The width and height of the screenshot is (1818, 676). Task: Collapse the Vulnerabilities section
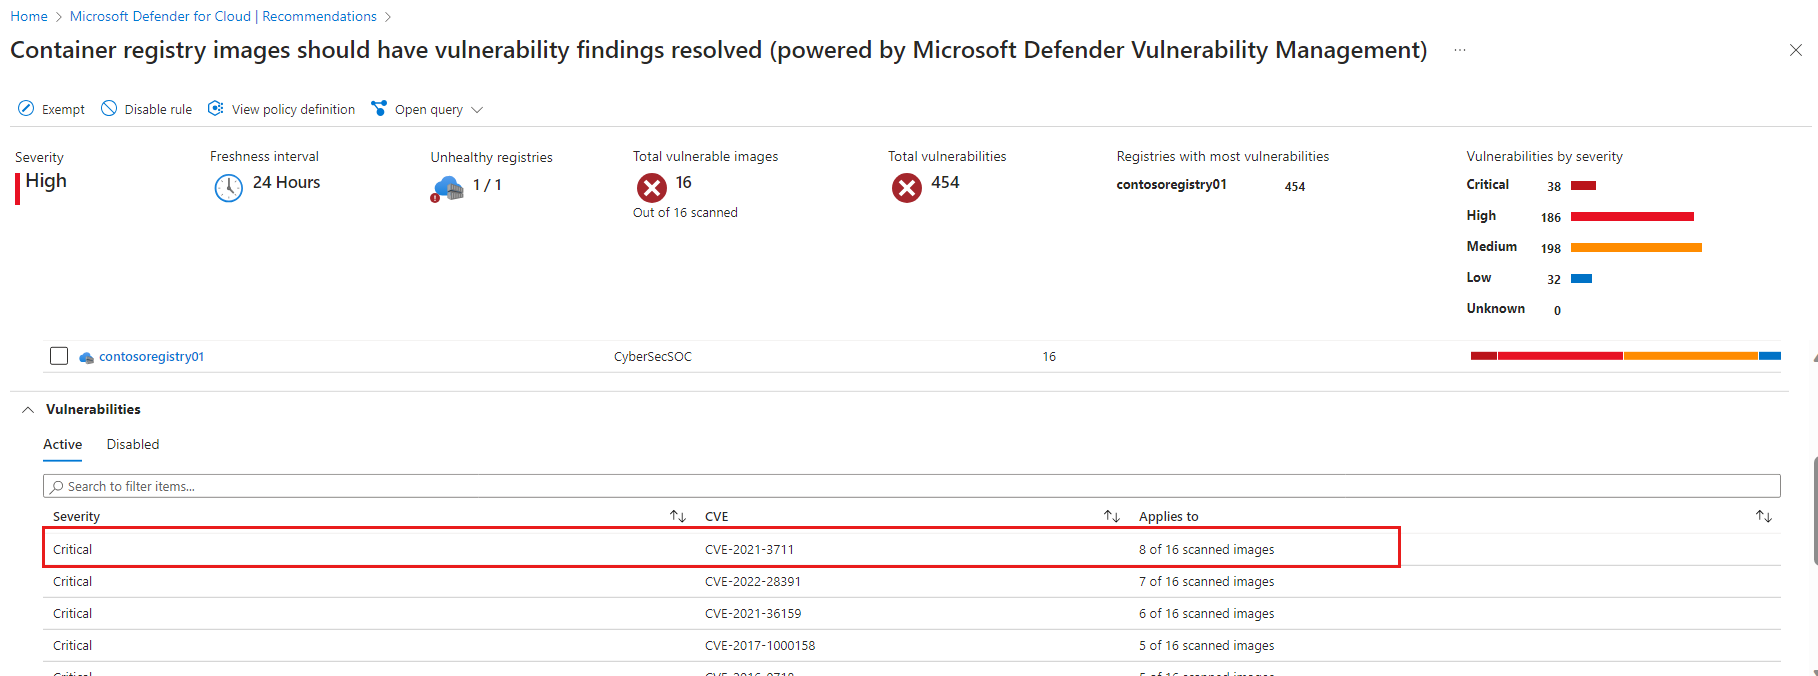(28, 410)
